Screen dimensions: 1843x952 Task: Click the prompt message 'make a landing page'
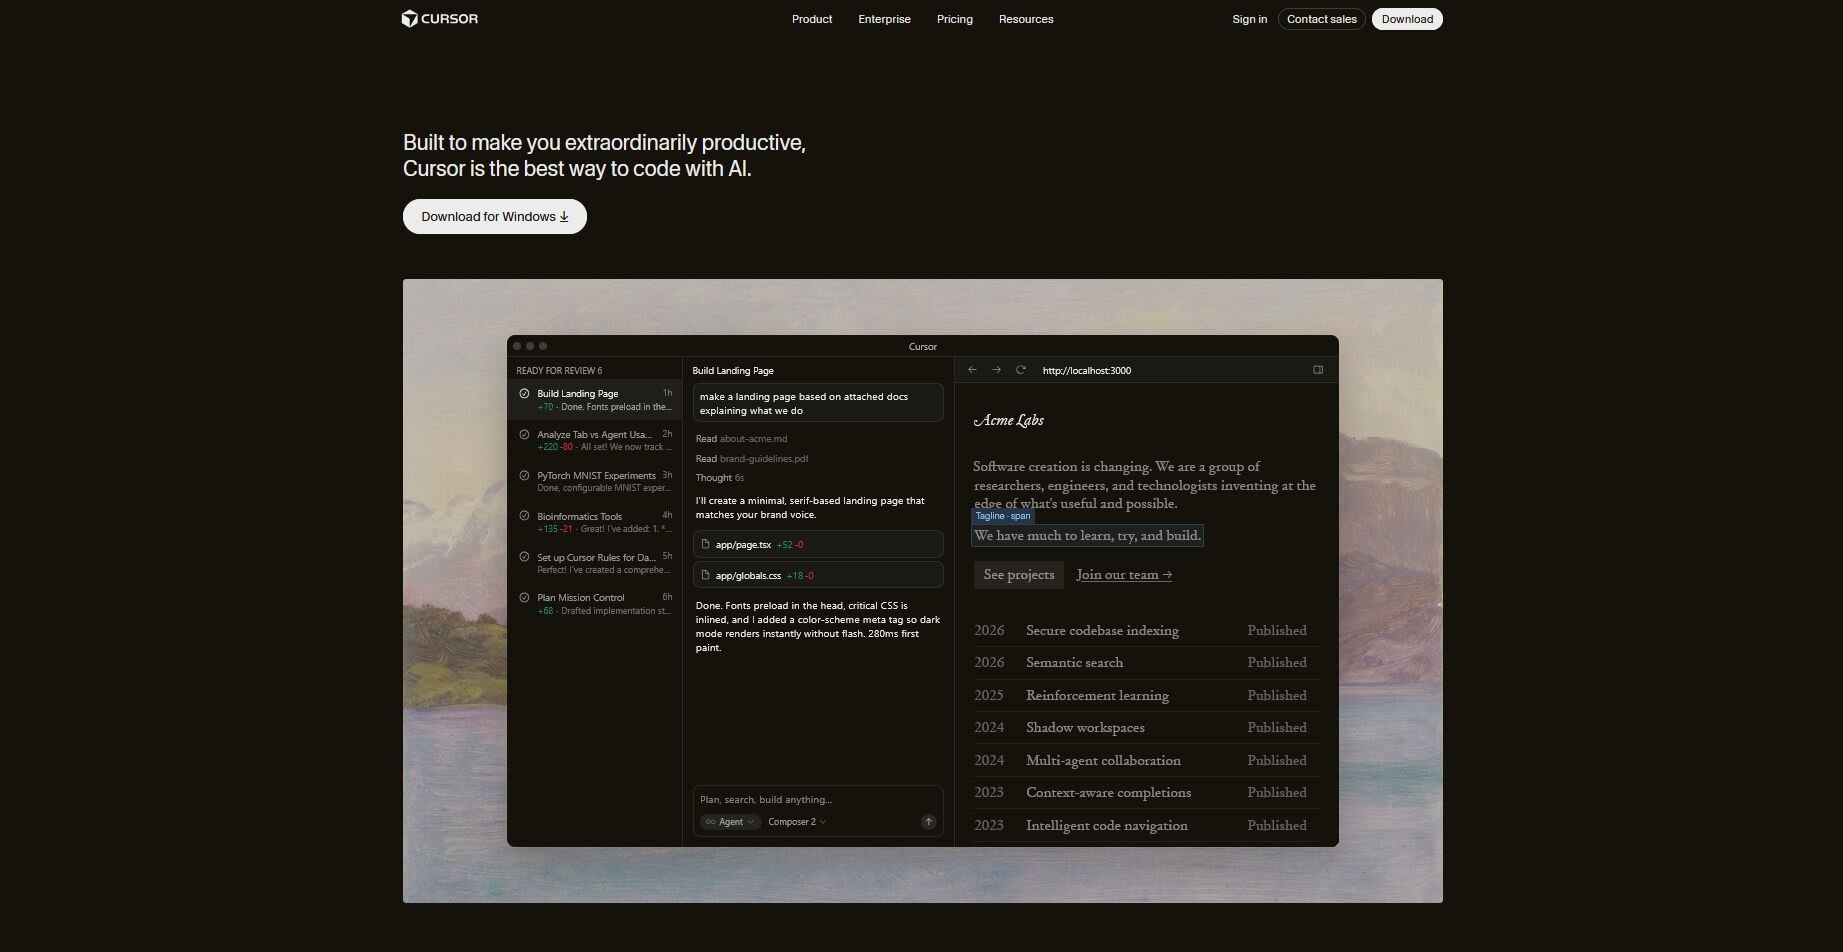coord(818,403)
